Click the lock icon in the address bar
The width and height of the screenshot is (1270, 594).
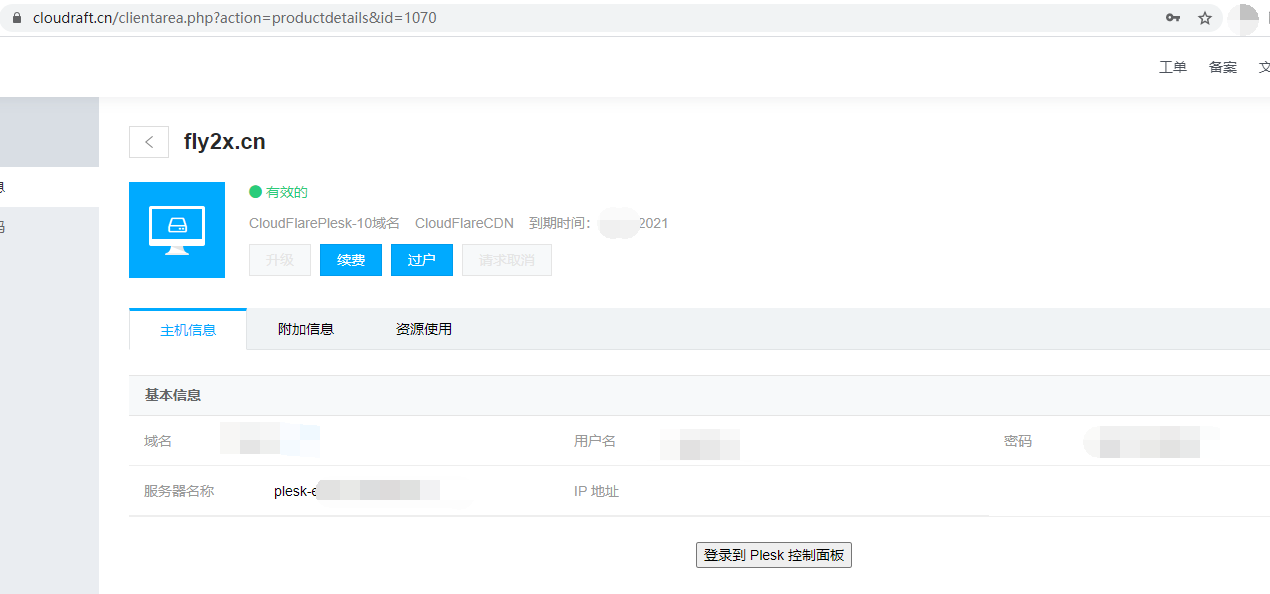pos(16,18)
